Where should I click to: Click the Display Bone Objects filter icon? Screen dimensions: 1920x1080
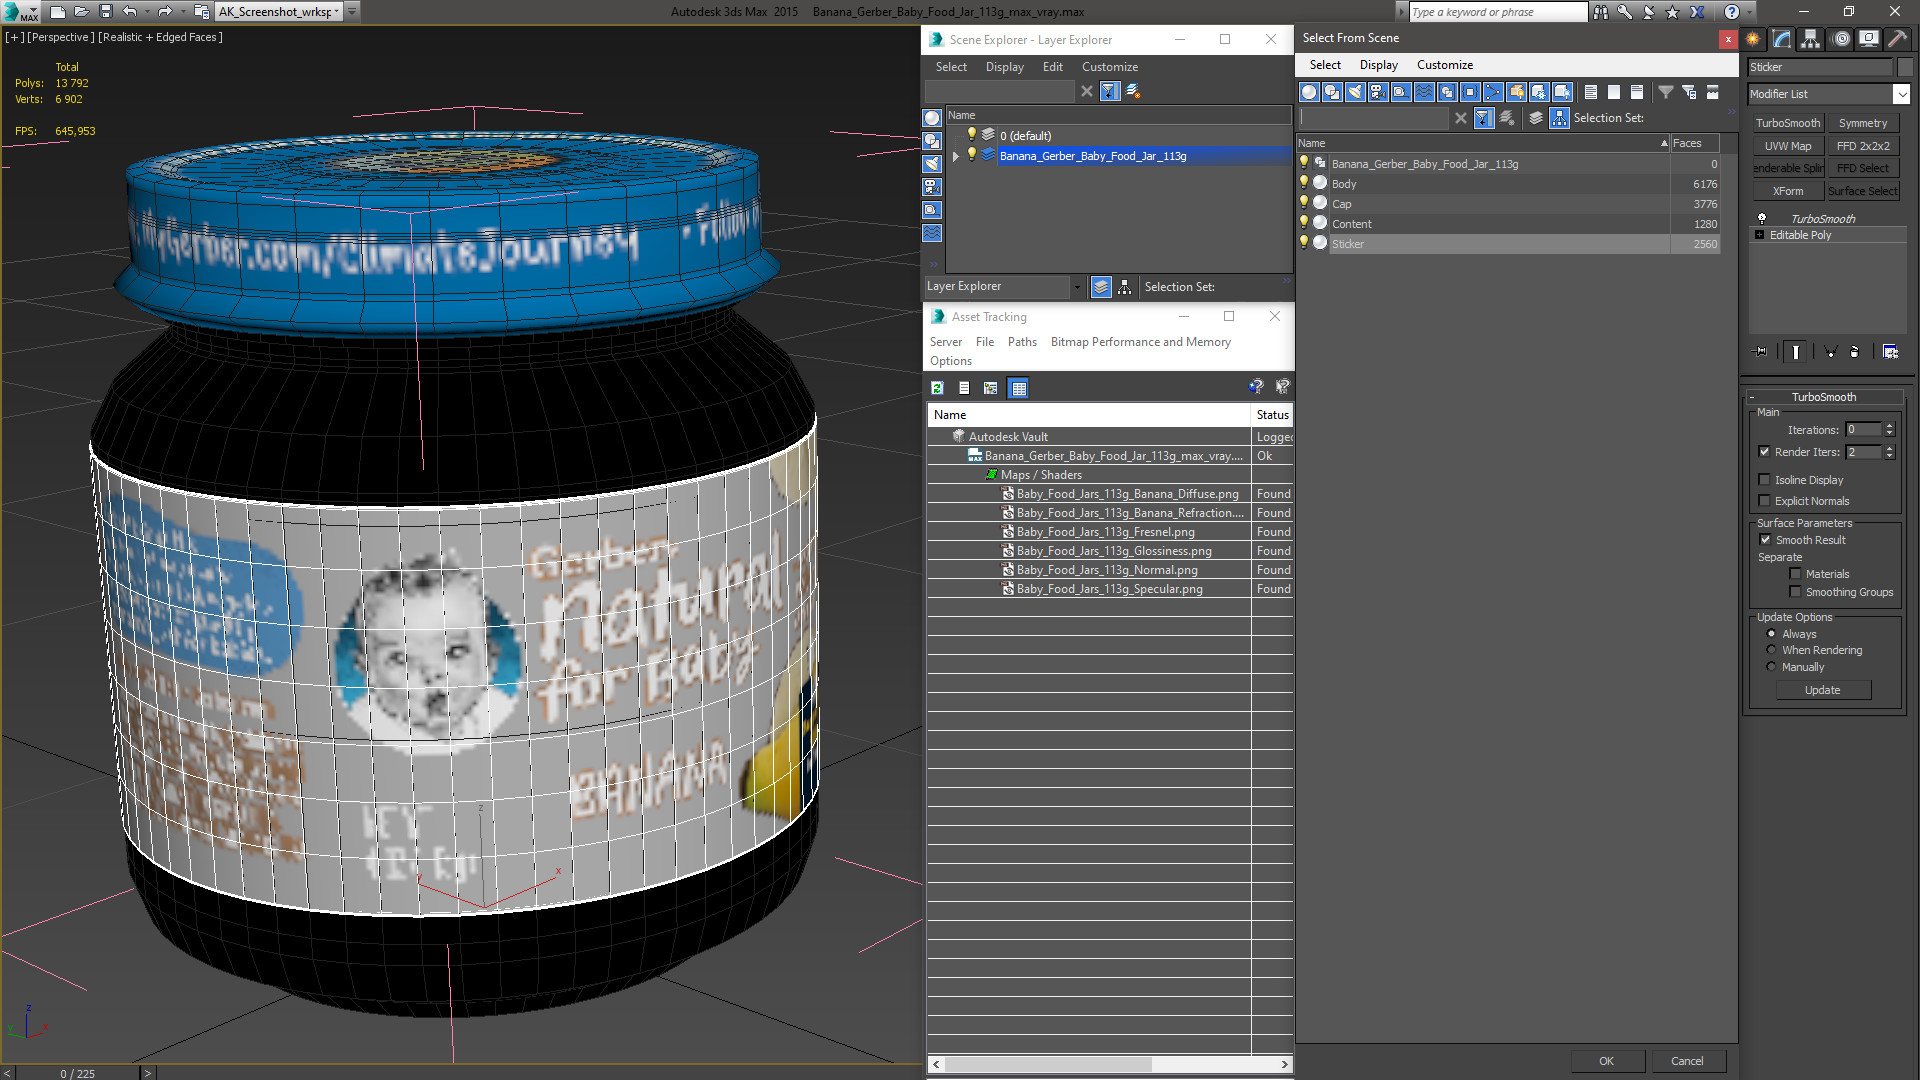(x=1493, y=92)
